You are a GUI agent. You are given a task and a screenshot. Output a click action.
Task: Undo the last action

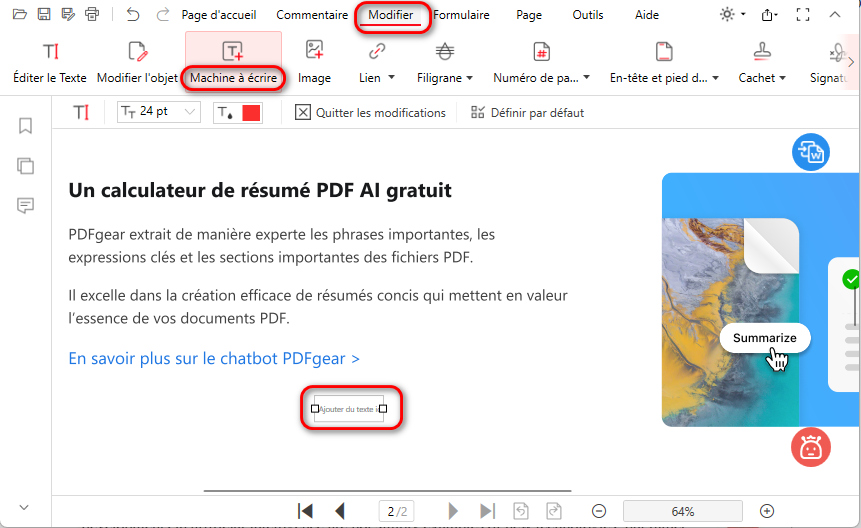click(132, 14)
